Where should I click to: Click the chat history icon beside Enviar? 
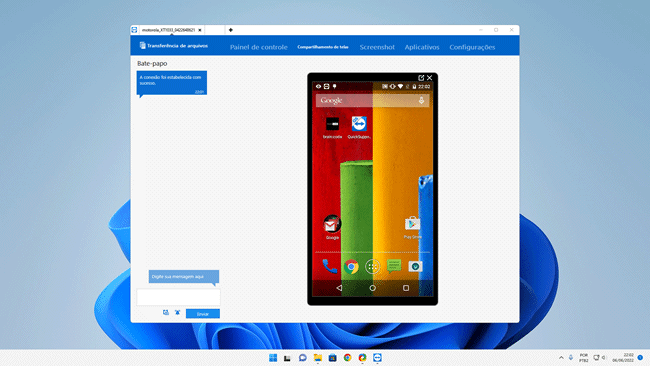(x=166, y=313)
